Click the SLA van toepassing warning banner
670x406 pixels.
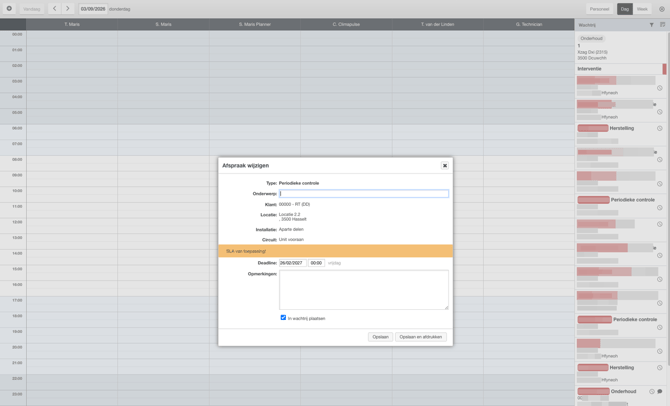pyautogui.click(x=335, y=251)
